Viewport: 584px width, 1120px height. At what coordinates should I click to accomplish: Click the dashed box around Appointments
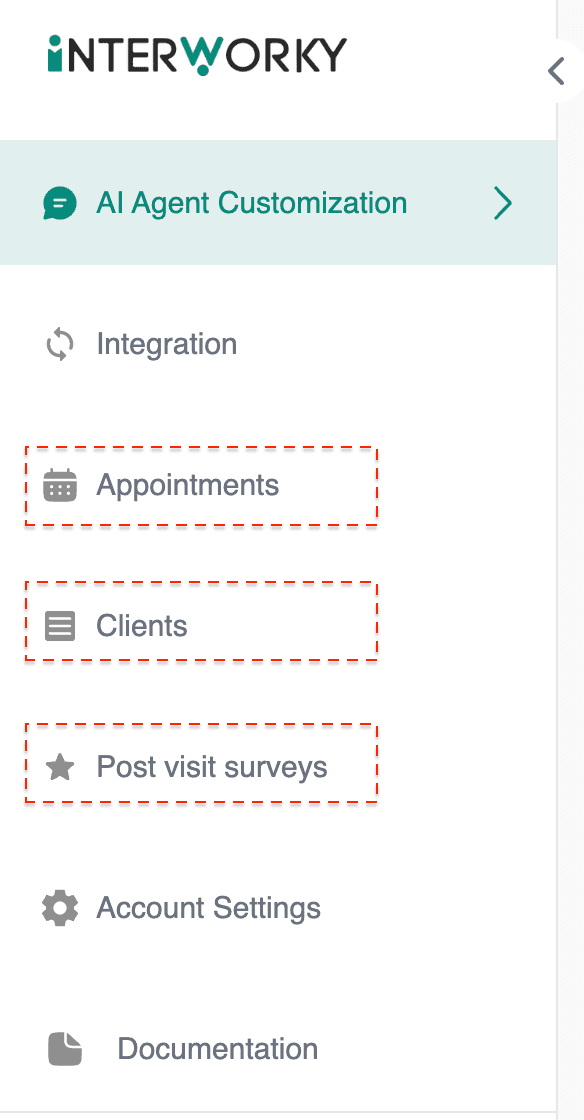pos(201,486)
